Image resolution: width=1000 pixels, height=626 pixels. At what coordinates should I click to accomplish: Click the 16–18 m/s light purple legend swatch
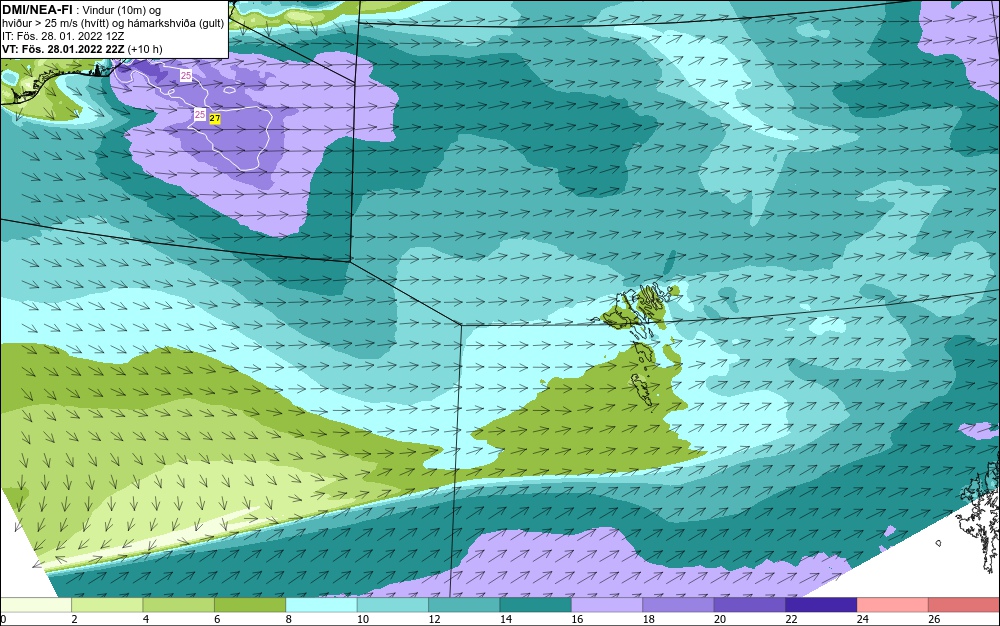pyautogui.click(x=607, y=605)
